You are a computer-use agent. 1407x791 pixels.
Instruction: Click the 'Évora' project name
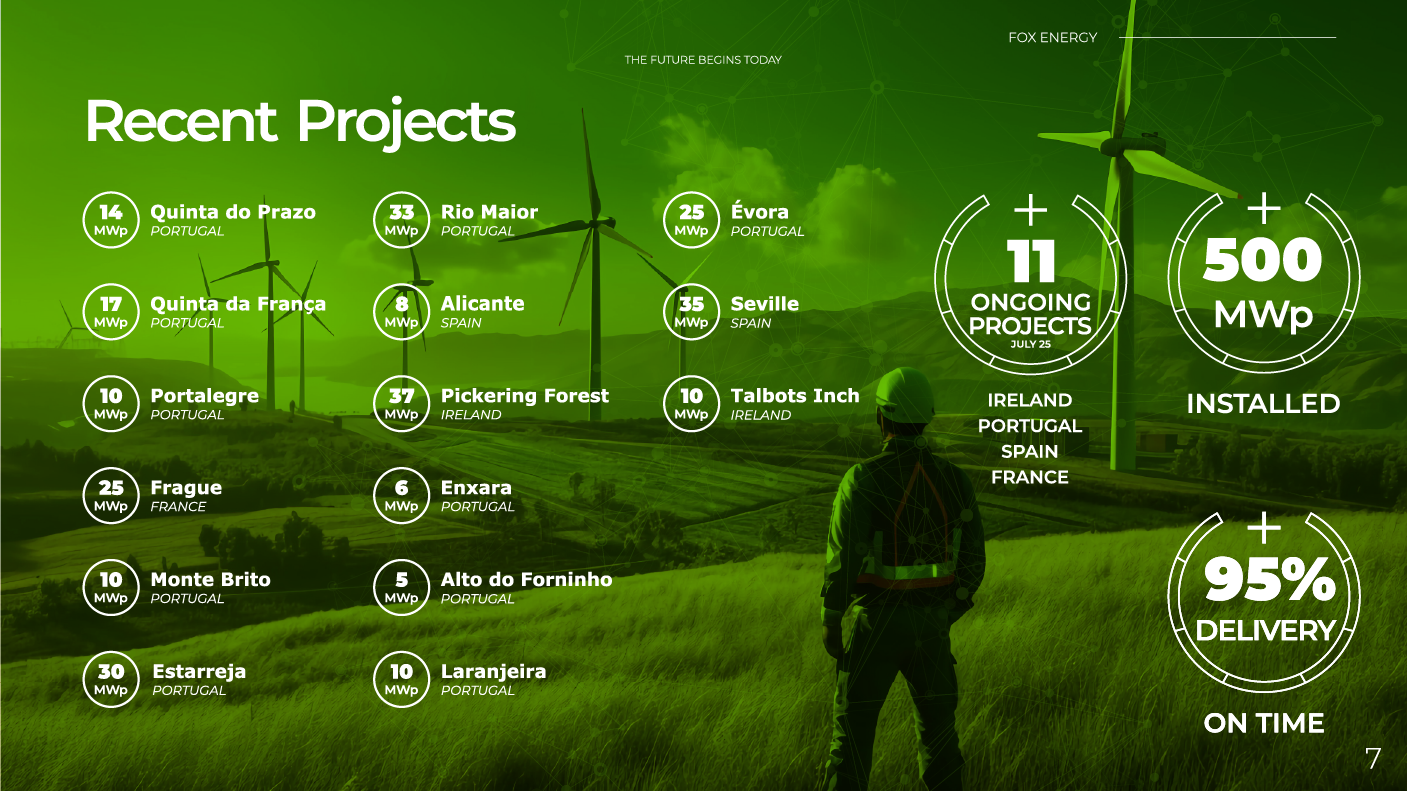(x=759, y=211)
